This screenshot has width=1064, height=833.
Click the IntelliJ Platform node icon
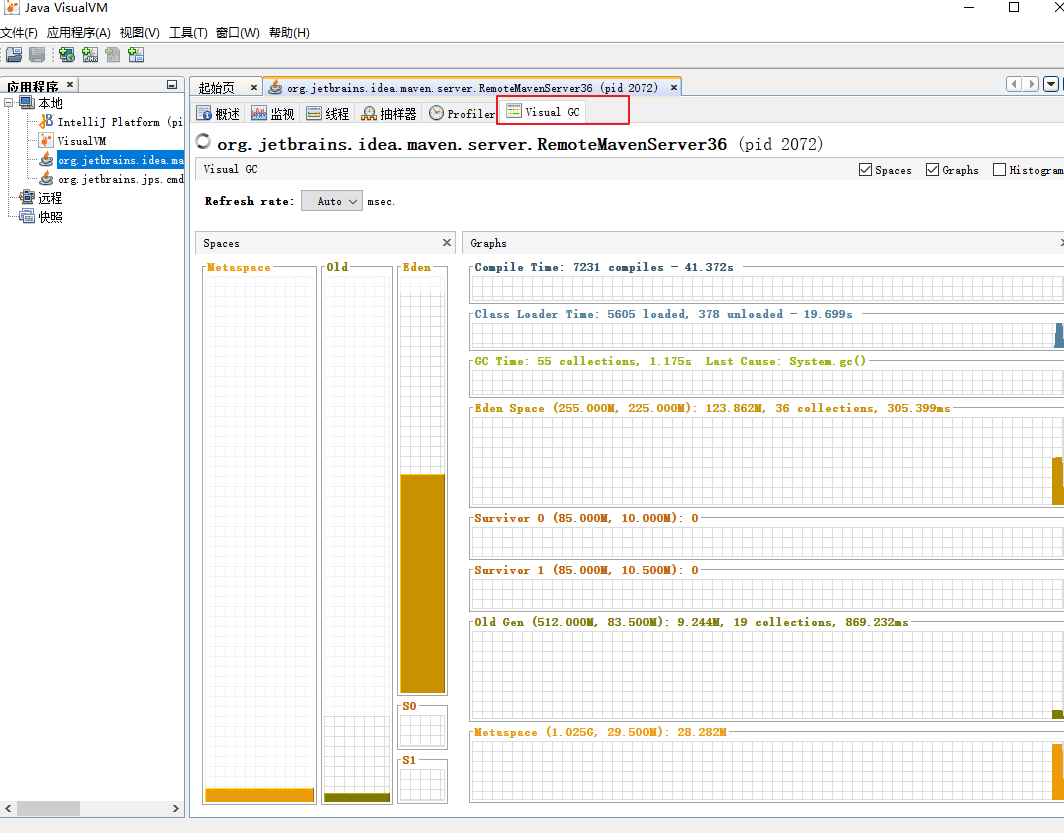click(x=46, y=121)
